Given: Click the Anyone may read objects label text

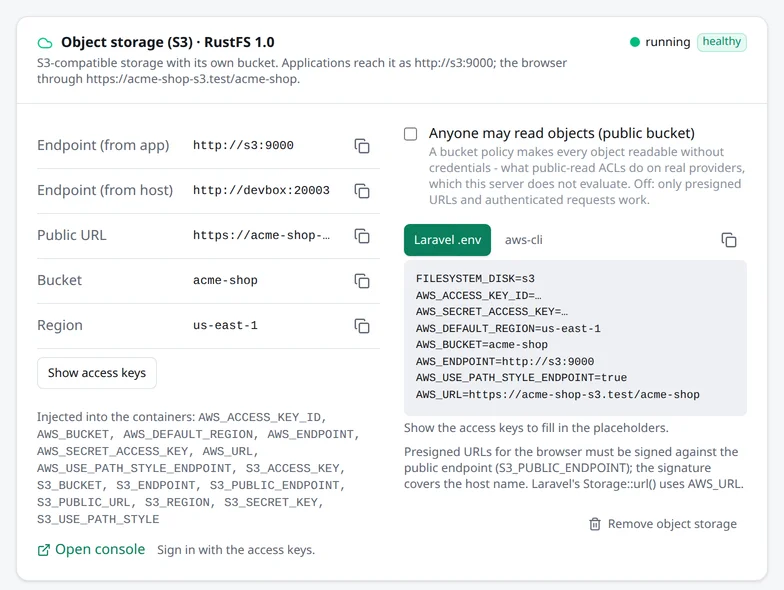Looking at the screenshot, I should (x=562, y=134).
